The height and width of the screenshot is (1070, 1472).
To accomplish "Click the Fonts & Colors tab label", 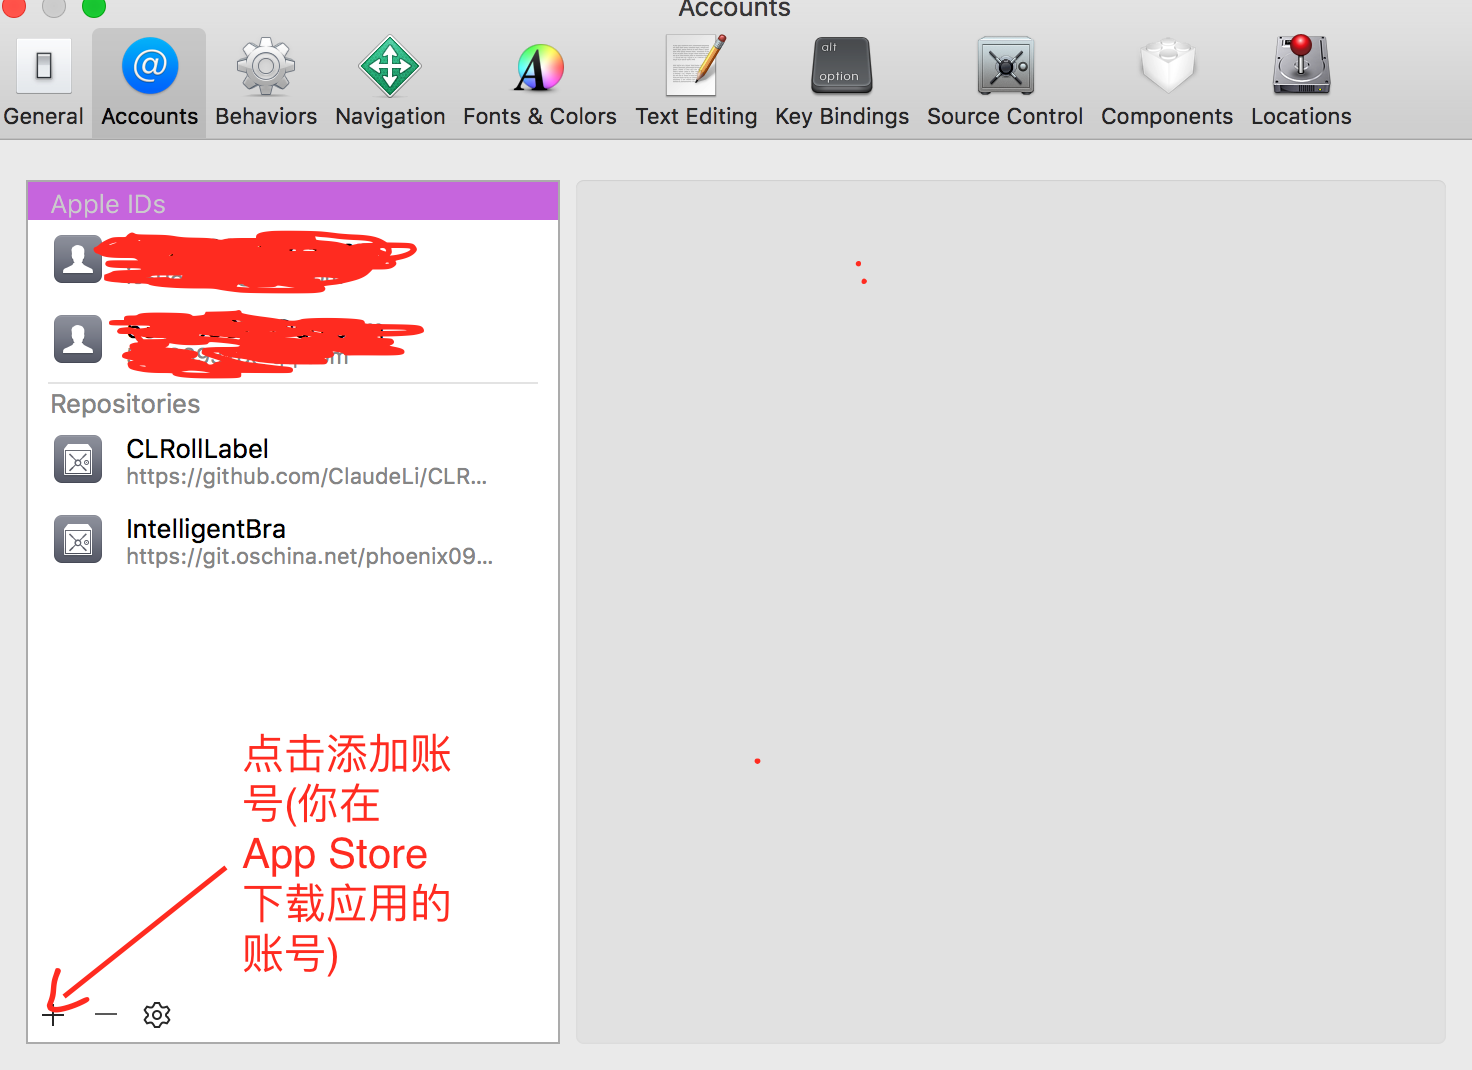I will [540, 116].
